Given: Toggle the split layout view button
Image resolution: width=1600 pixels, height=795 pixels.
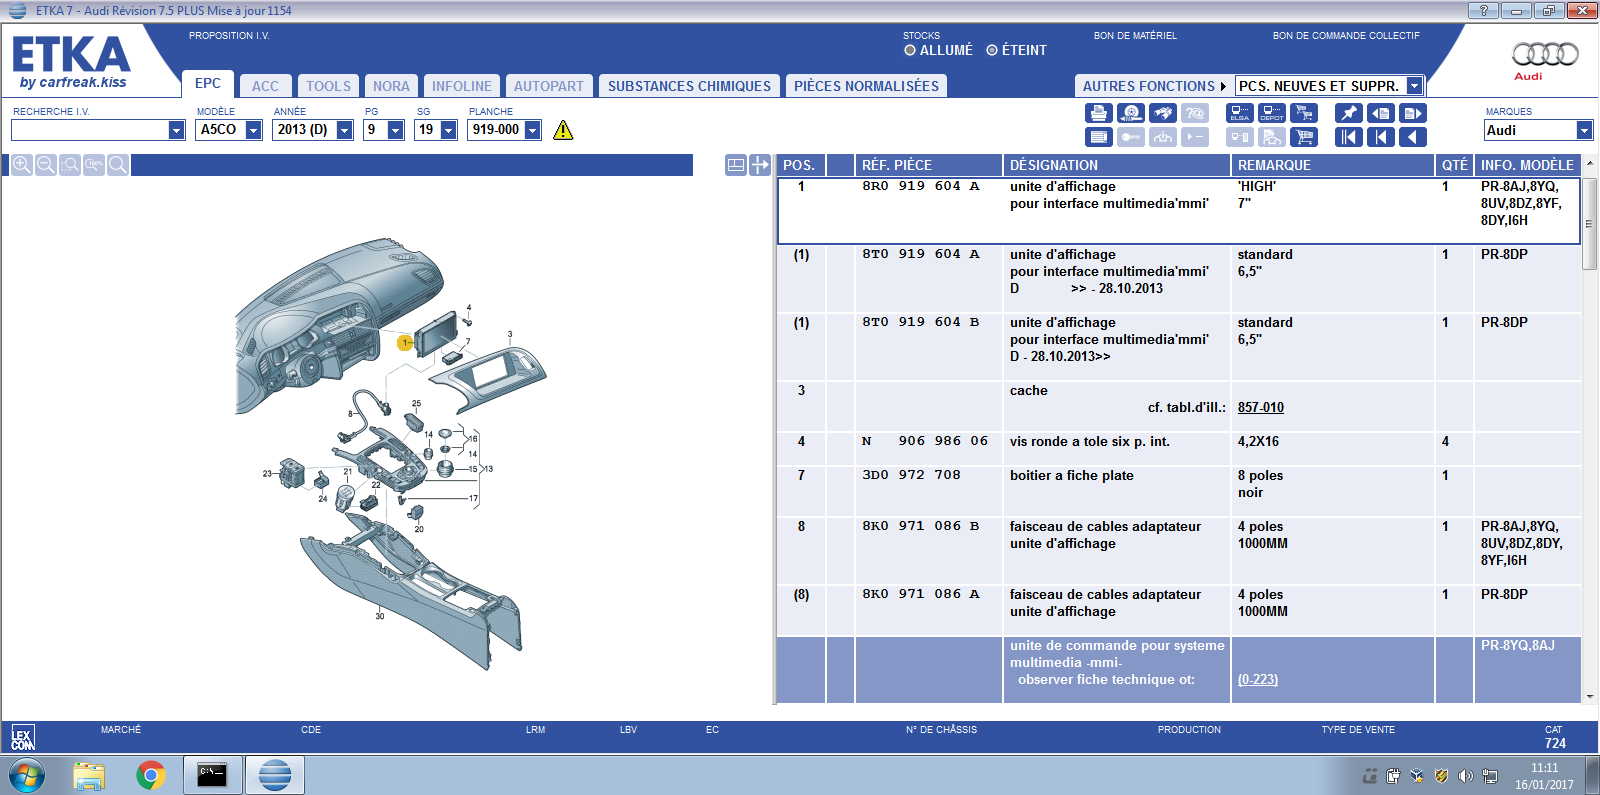Looking at the screenshot, I should pos(735,165).
